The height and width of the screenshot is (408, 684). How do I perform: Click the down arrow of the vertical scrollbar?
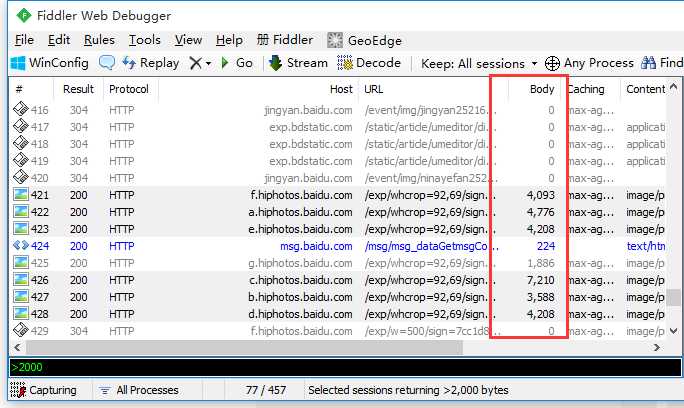coord(674,331)
